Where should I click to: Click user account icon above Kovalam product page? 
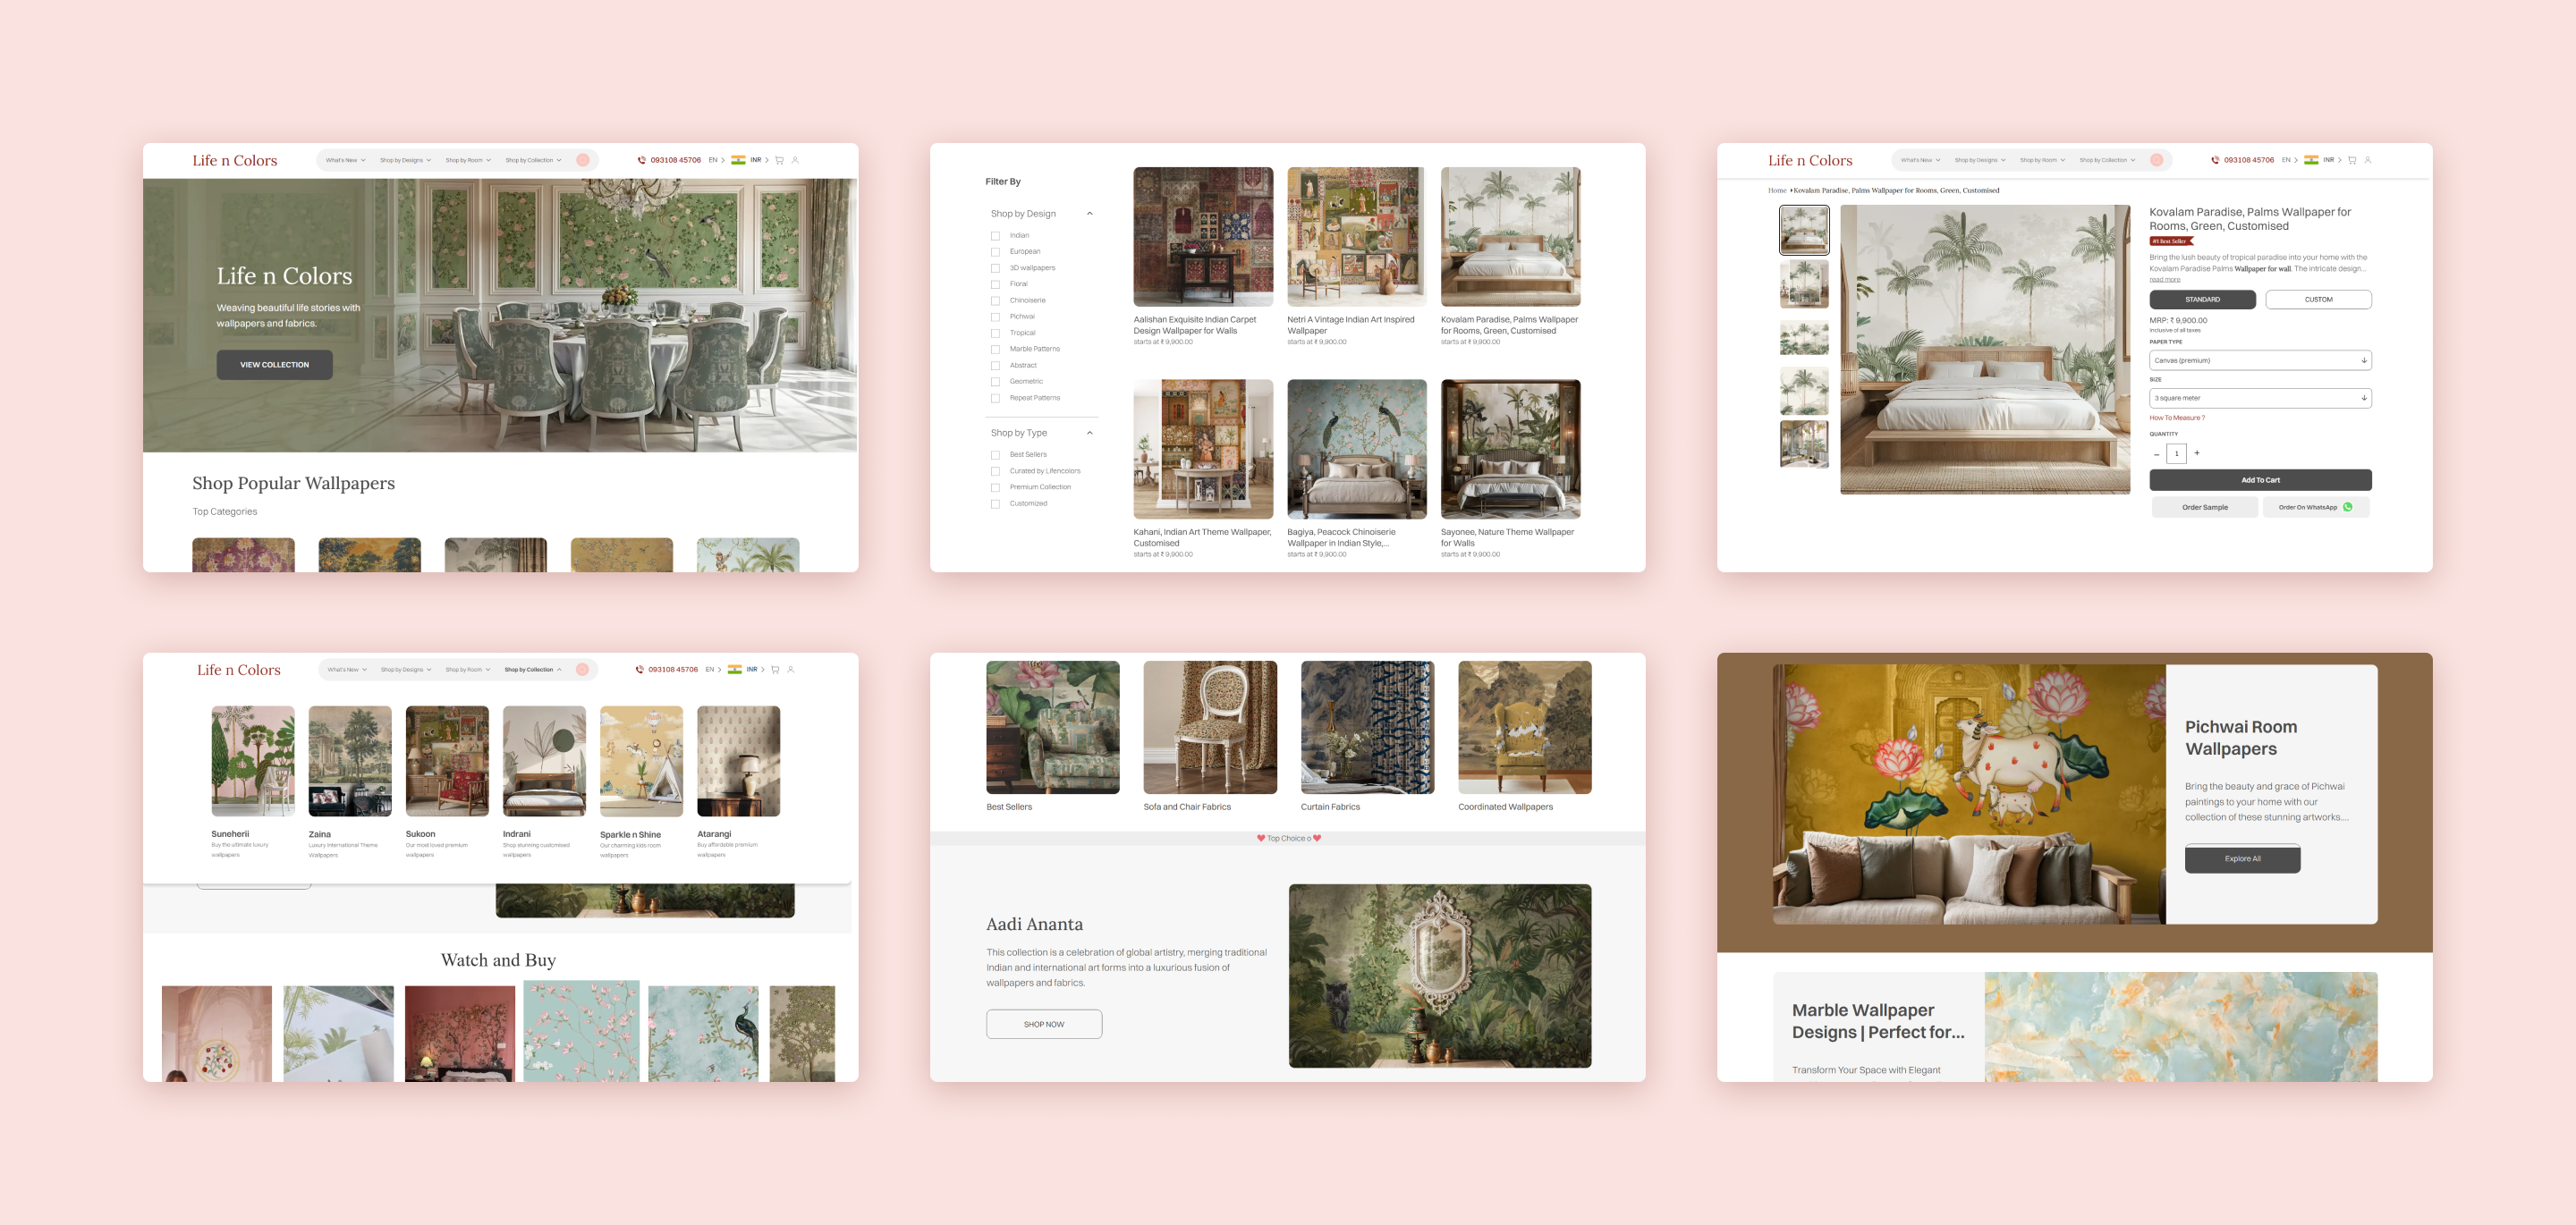tap(2368, 160)
